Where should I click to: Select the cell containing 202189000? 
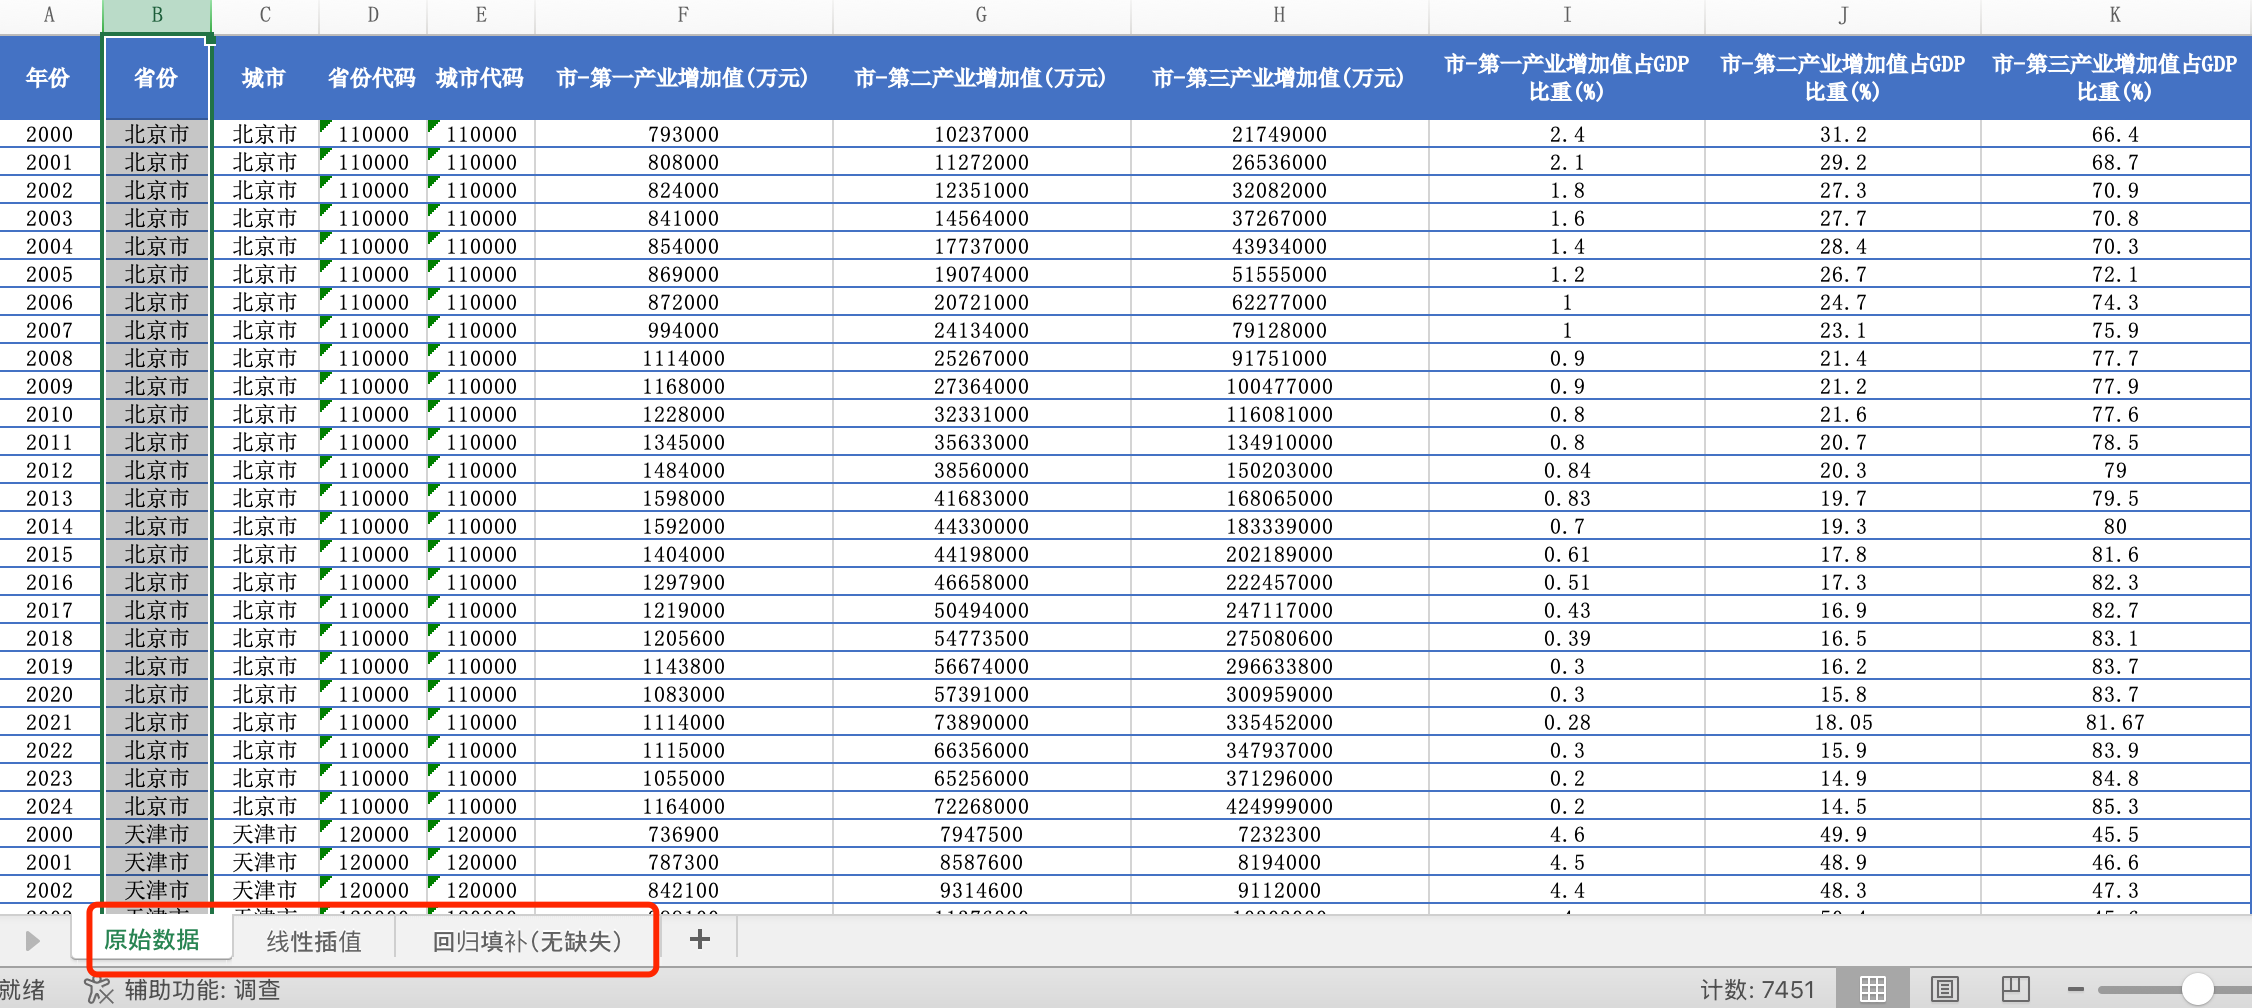click(x=1279, y=554)
